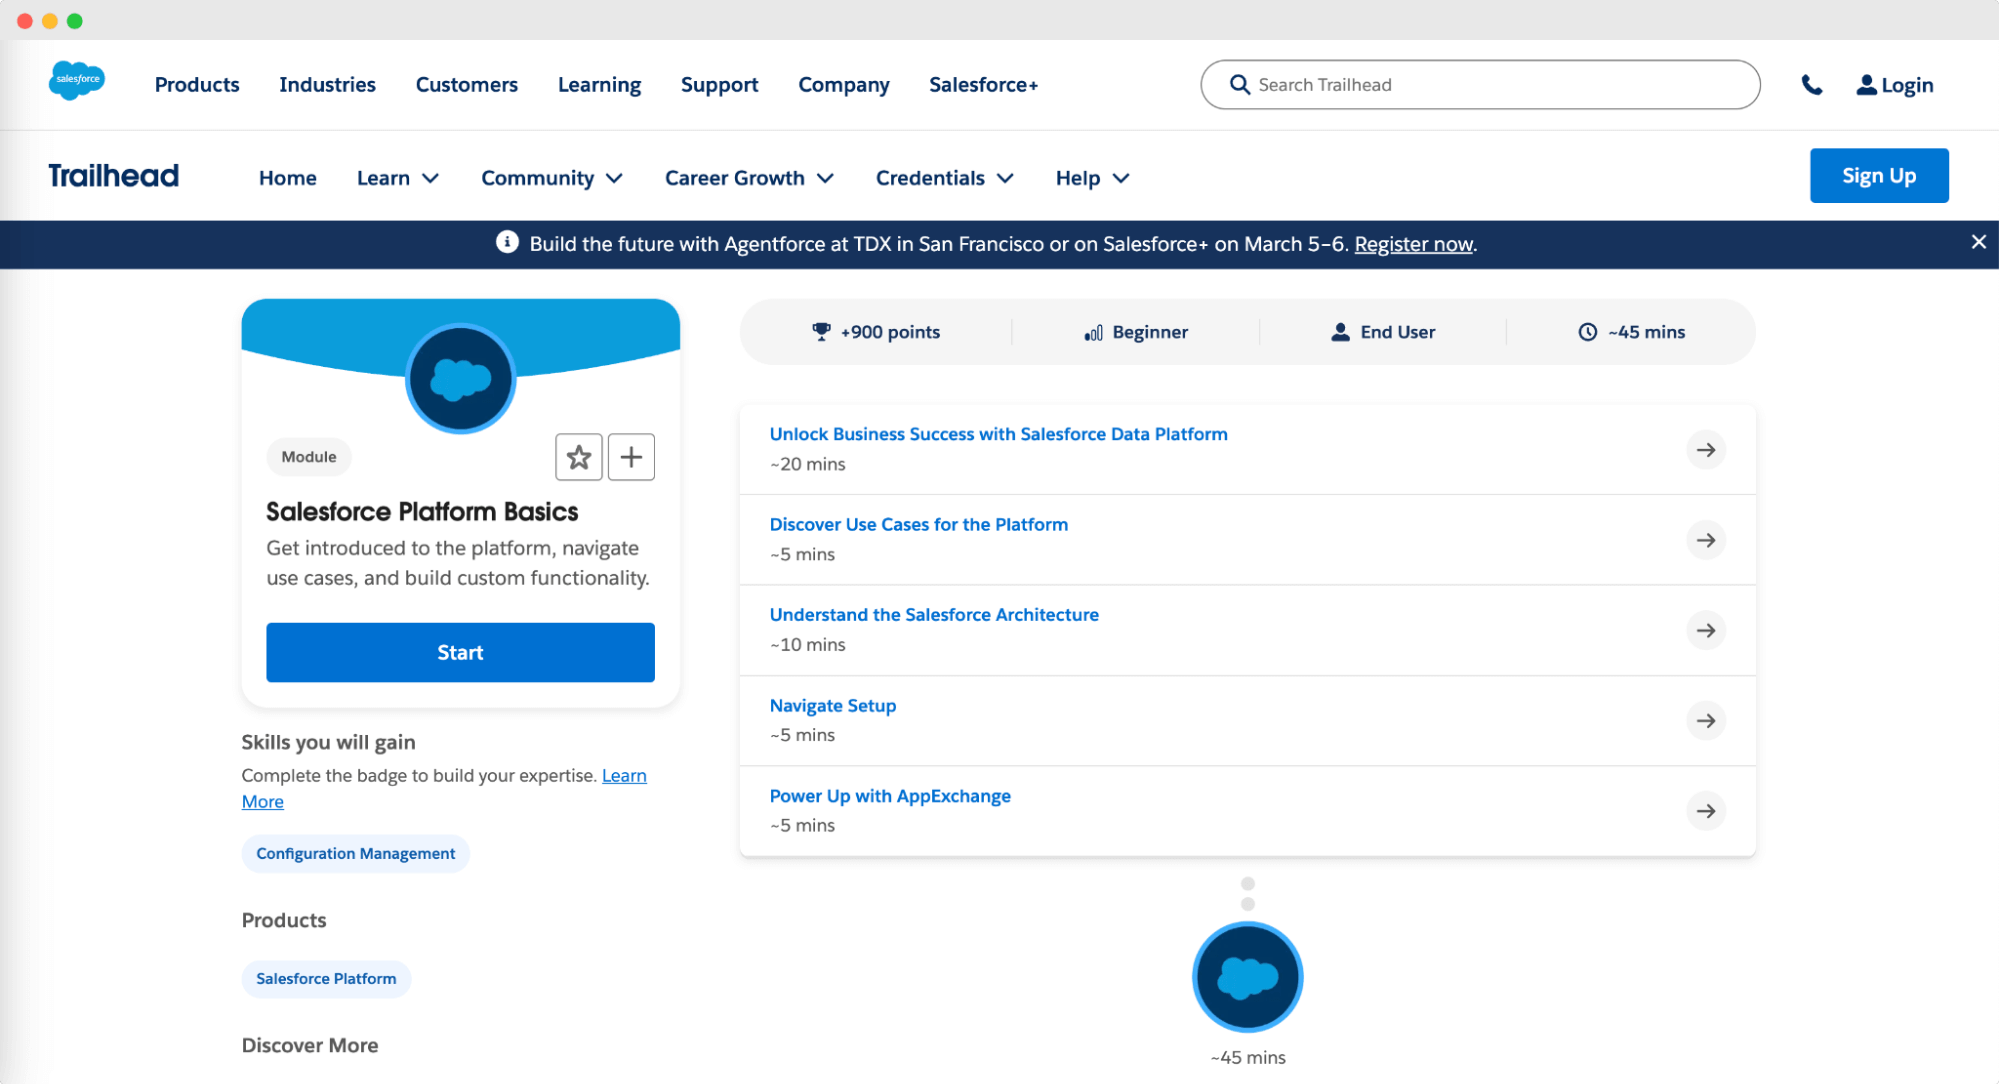
Task: Add module using the plus icon
Action: click(631, 458)
